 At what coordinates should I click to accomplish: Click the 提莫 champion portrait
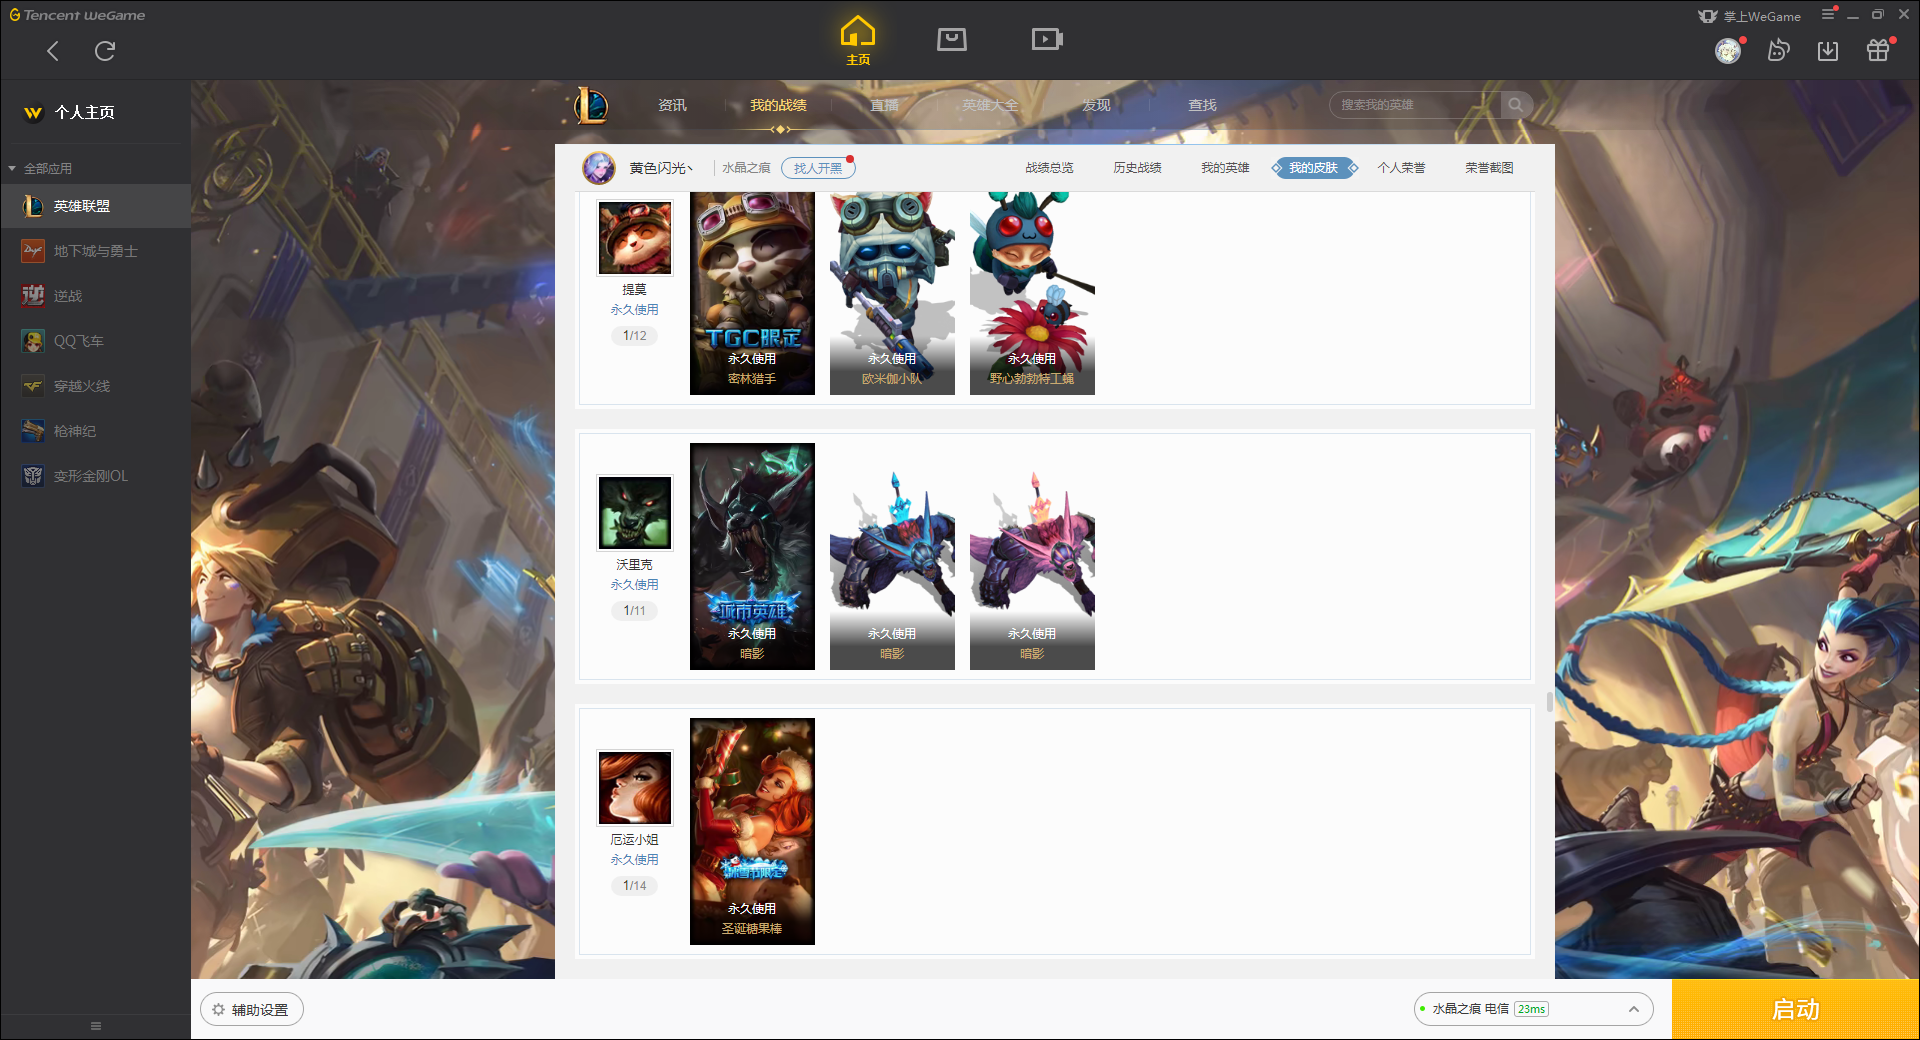coord(635,238)
